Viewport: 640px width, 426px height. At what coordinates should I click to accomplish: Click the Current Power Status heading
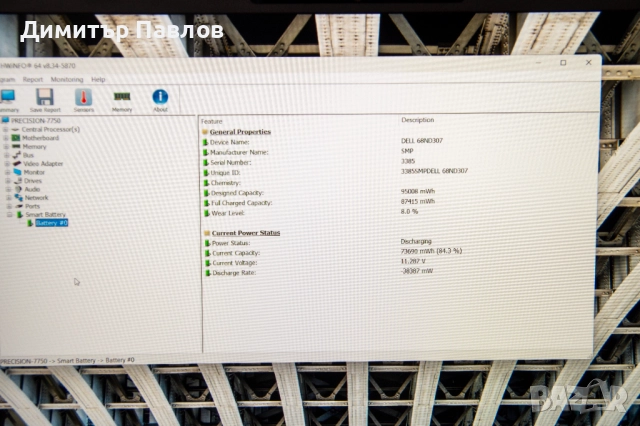pos(246,233)
